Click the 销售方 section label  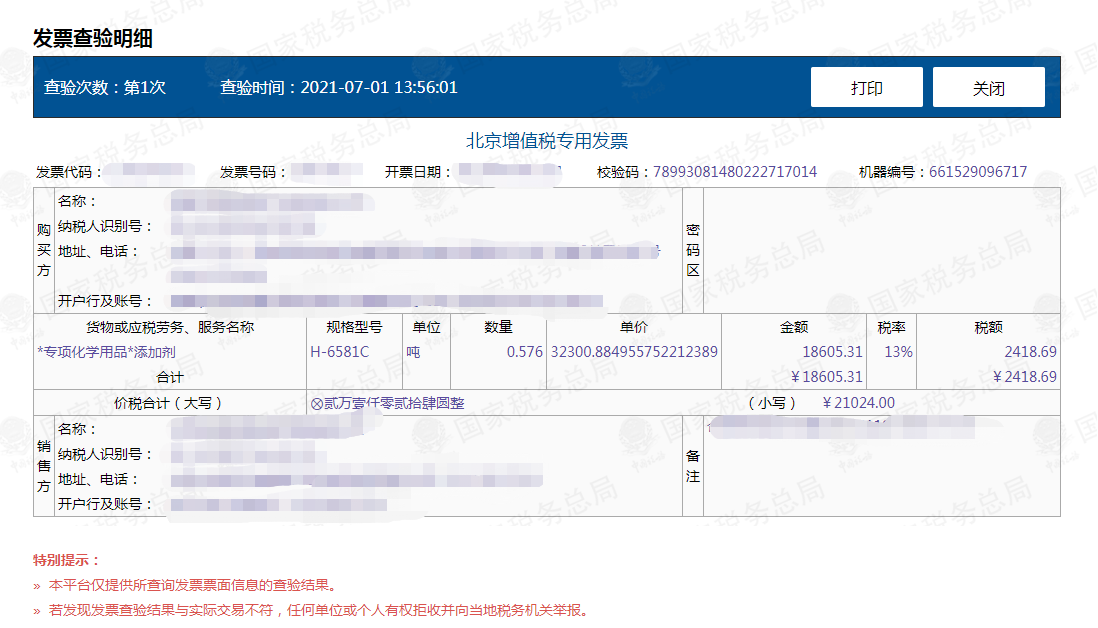click(x=43, y=466)
